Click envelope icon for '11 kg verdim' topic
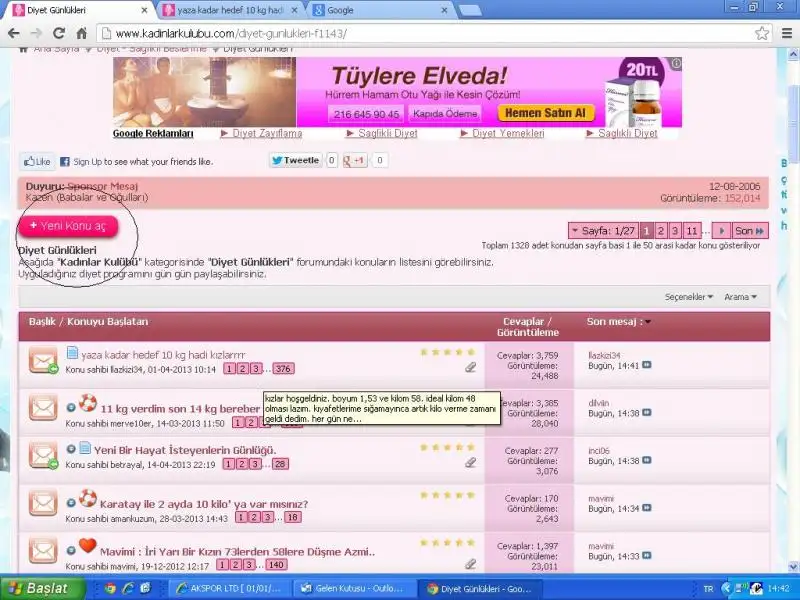Screen dimensions: 800x600 click(43, 408)
